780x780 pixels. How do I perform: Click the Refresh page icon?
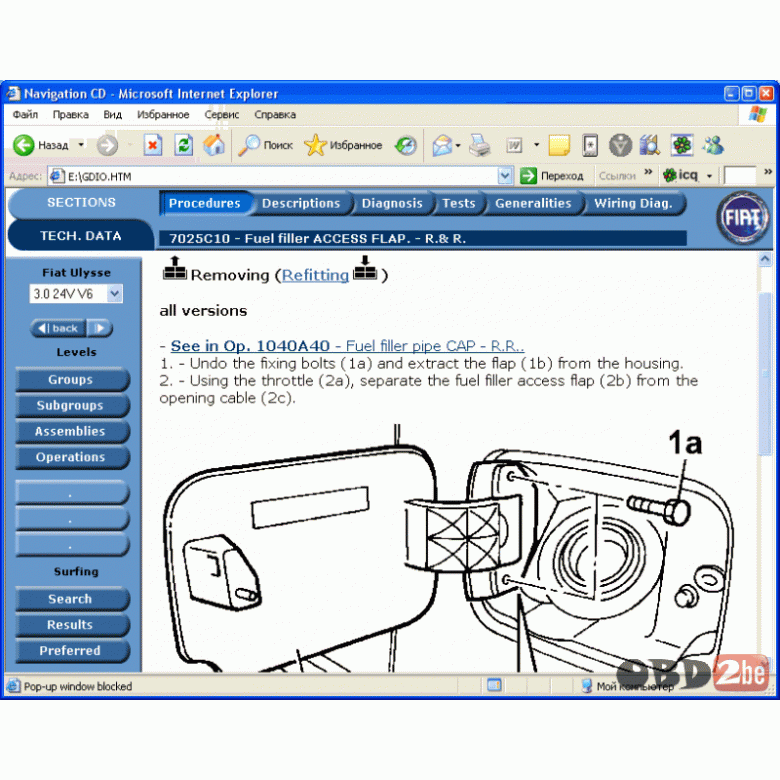(184, 145)
